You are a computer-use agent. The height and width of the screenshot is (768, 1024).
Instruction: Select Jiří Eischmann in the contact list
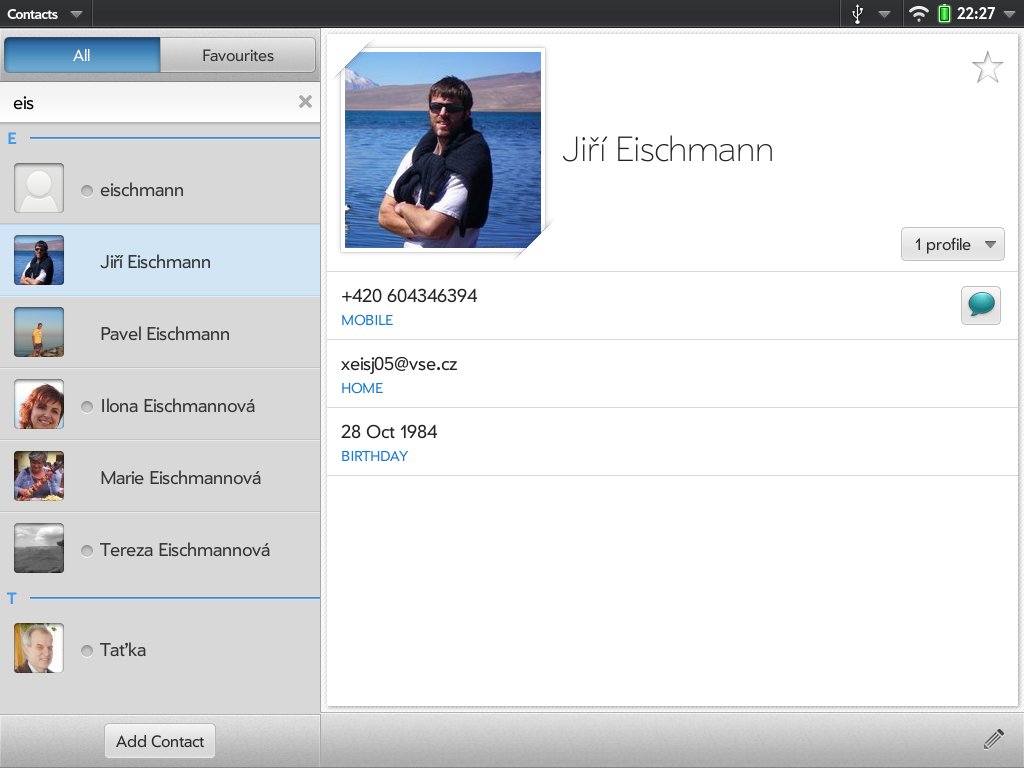pos(160,261)
